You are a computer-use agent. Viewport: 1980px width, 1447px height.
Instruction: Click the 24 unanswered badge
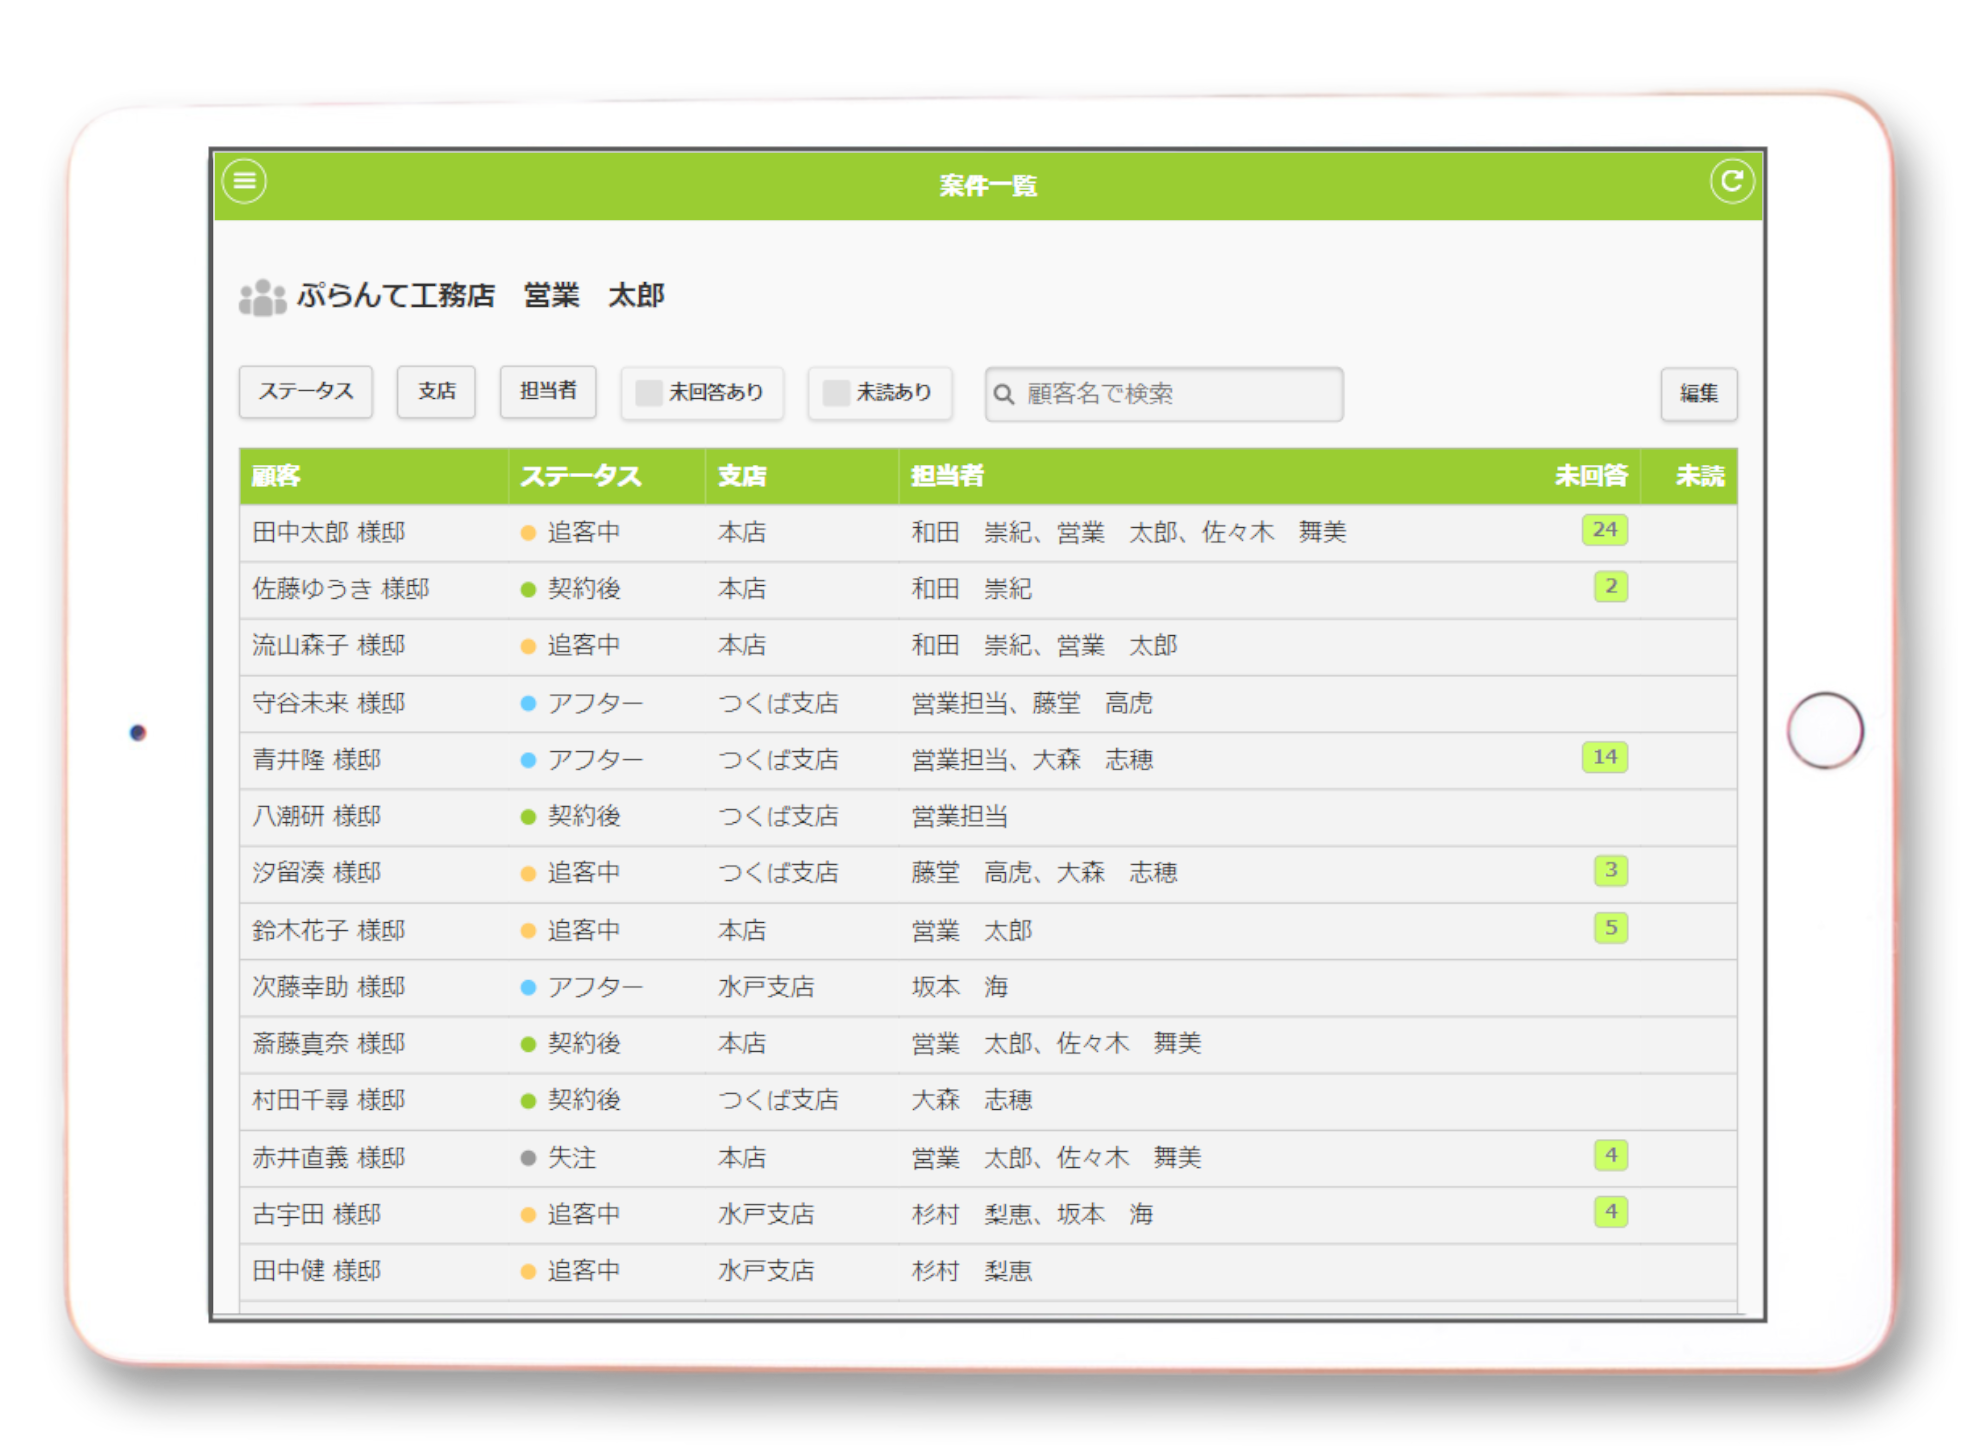(x=1604, y=530)
